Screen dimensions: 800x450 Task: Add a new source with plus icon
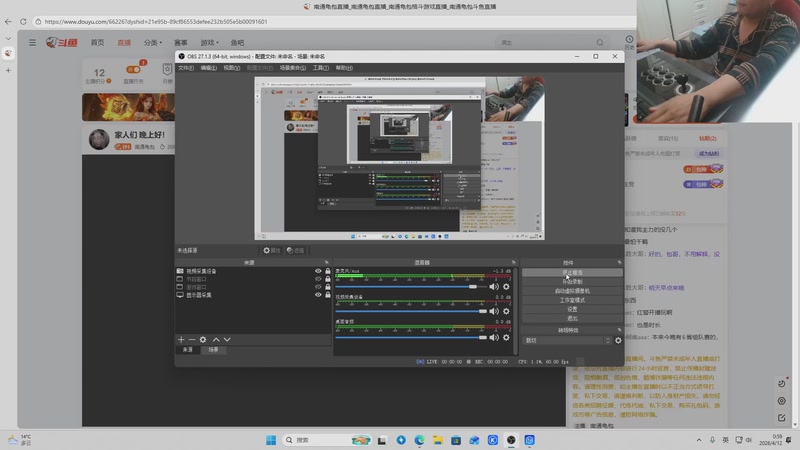(x=181, y=339)
